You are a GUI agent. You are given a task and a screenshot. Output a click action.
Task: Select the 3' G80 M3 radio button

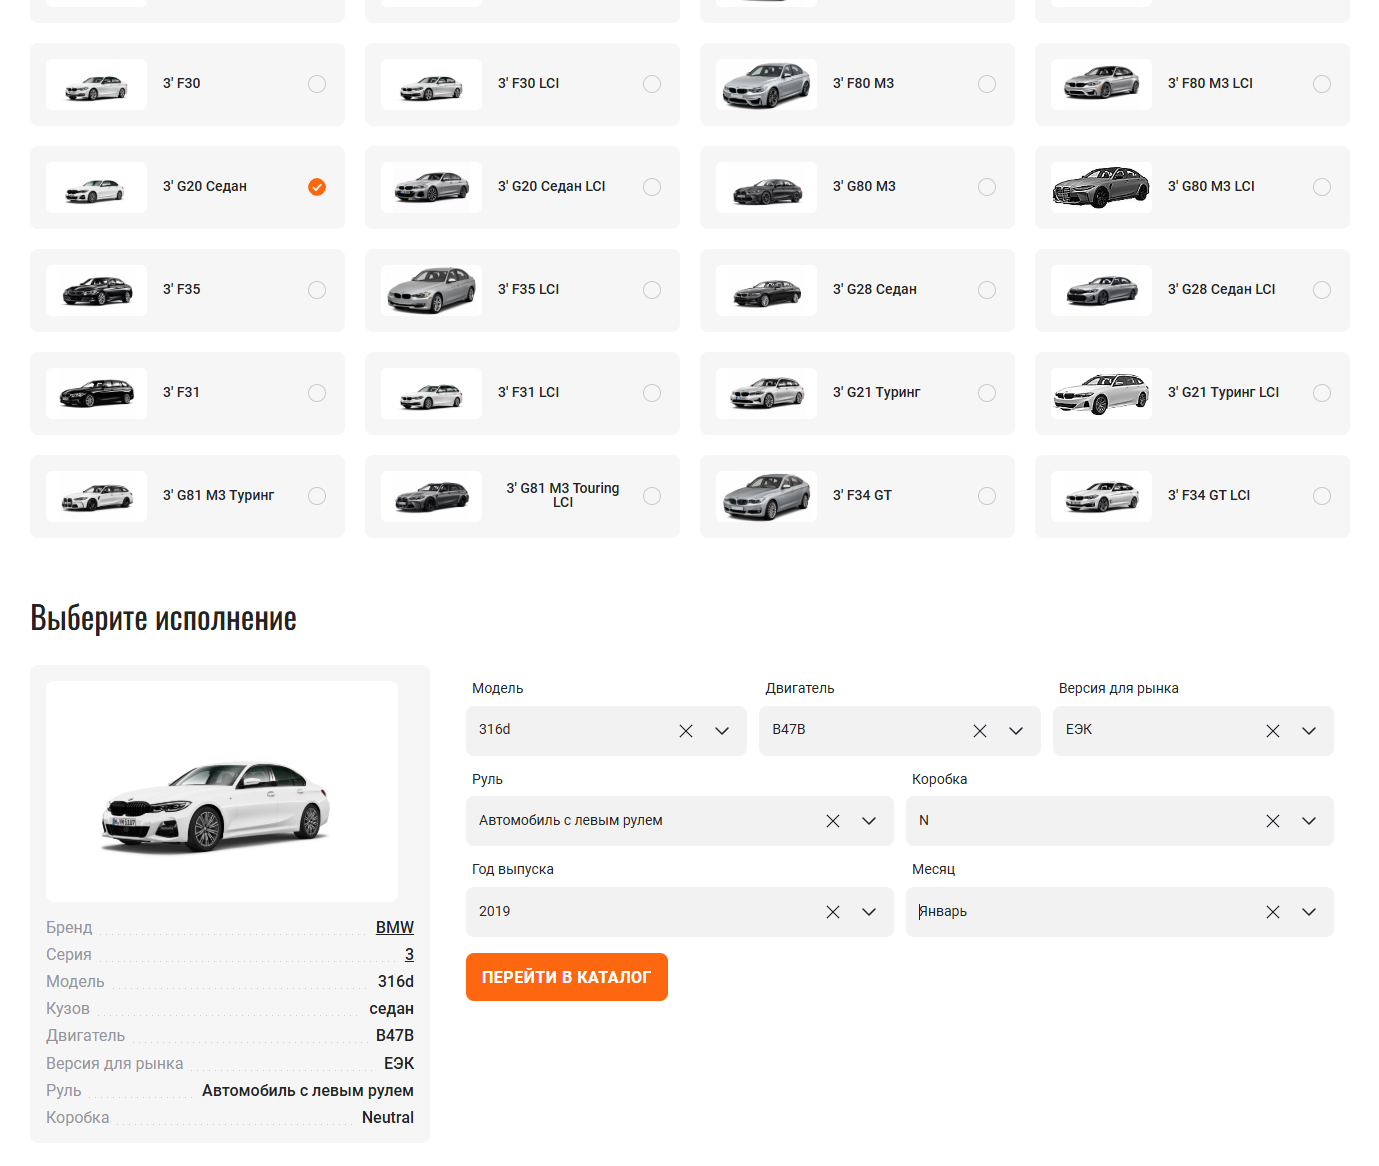(x=987, y=187)
